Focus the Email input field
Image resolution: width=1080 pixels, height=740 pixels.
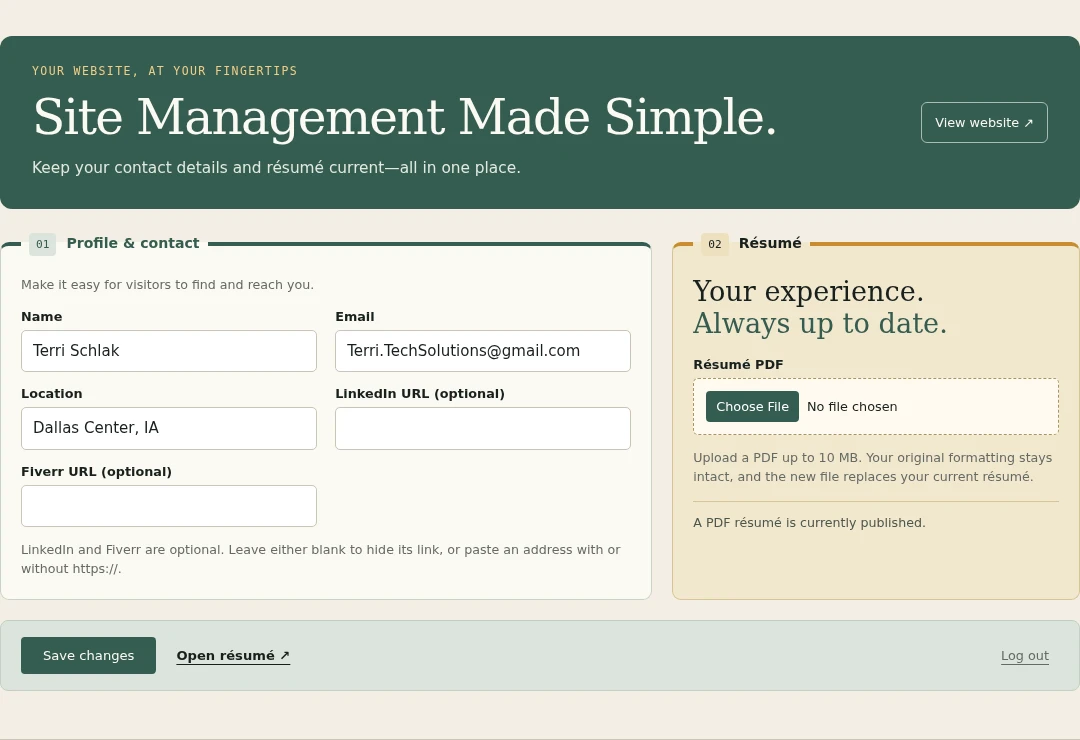click(483, 351)
